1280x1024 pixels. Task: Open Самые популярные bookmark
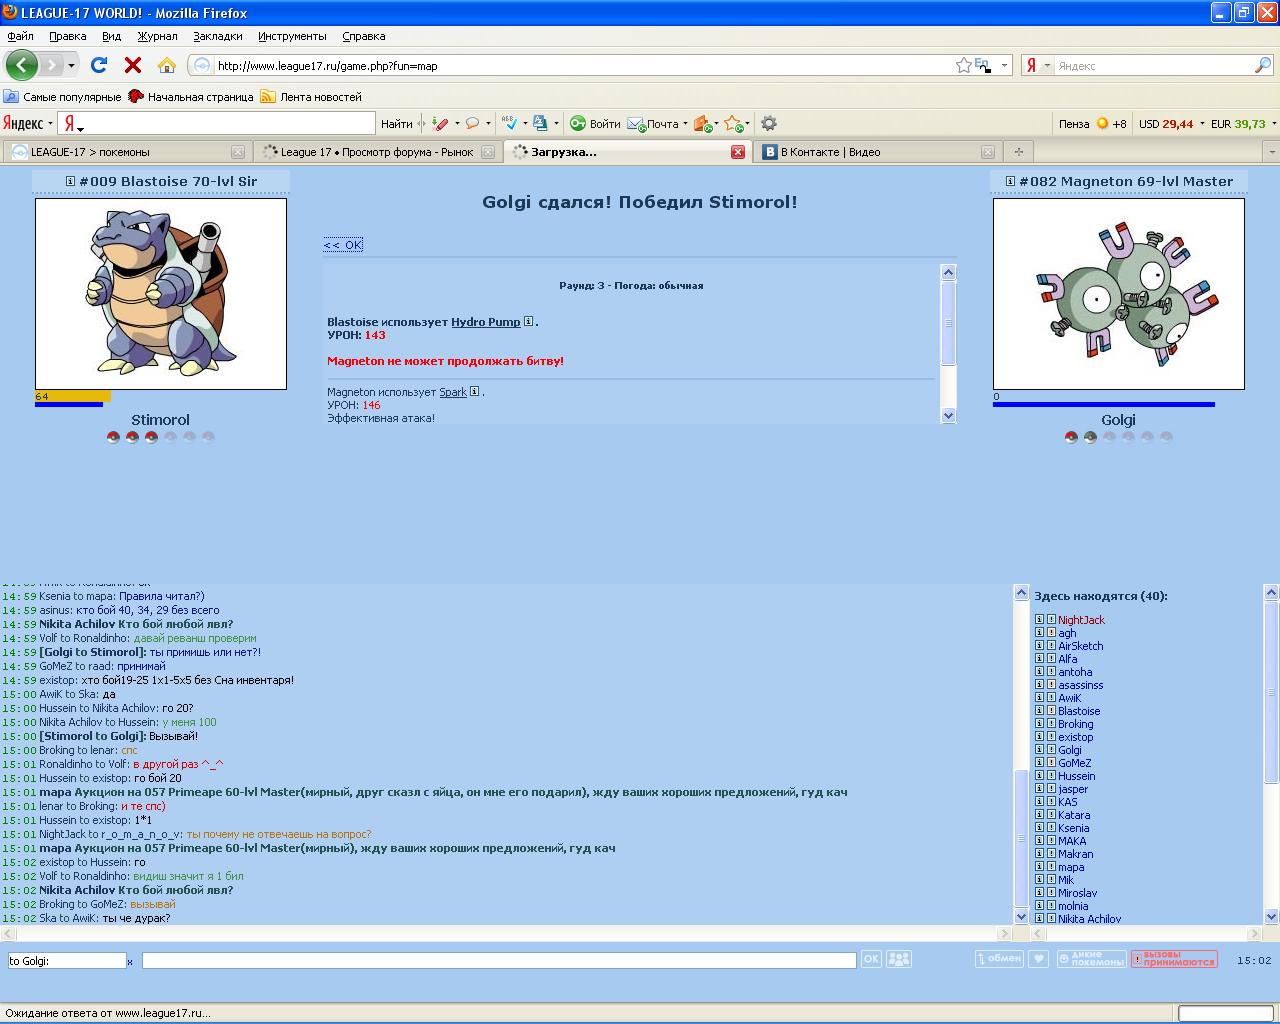point(62,97)
